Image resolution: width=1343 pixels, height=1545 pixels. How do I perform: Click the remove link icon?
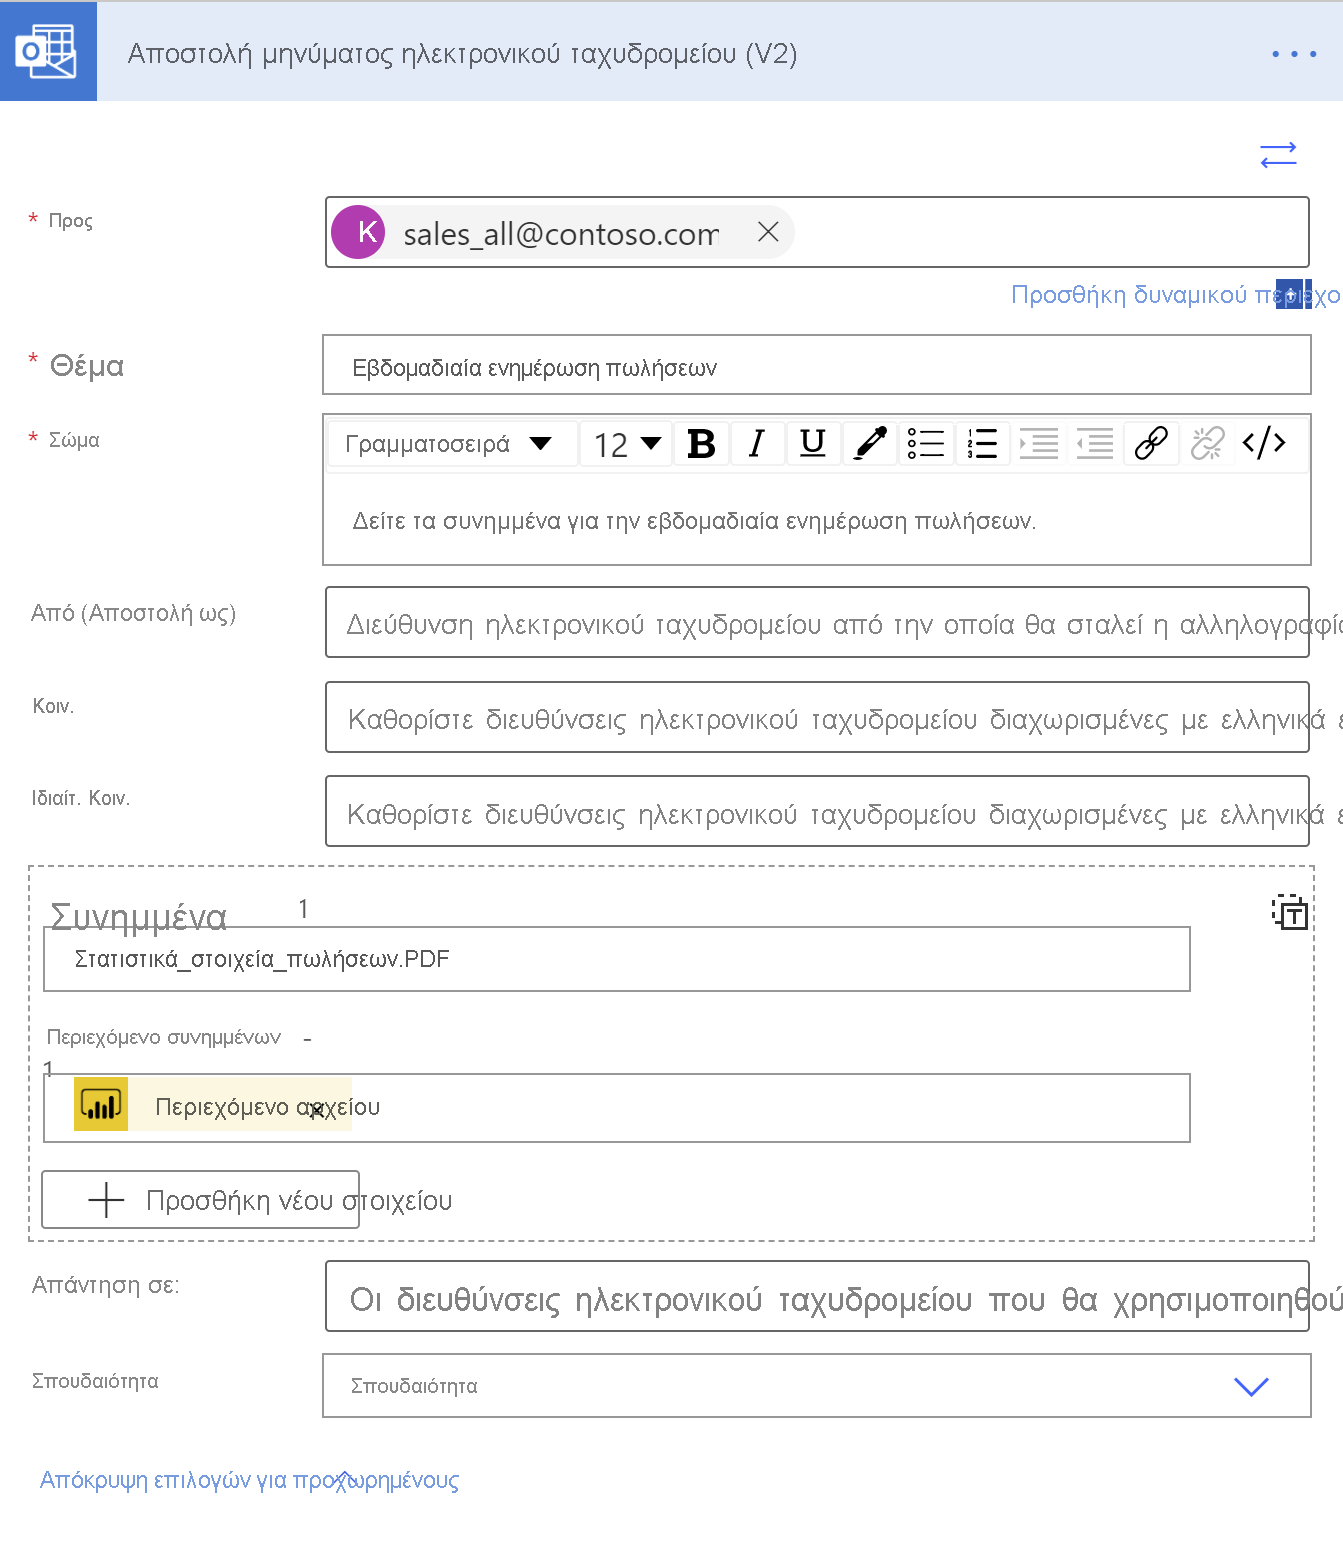coord(1207,443)
